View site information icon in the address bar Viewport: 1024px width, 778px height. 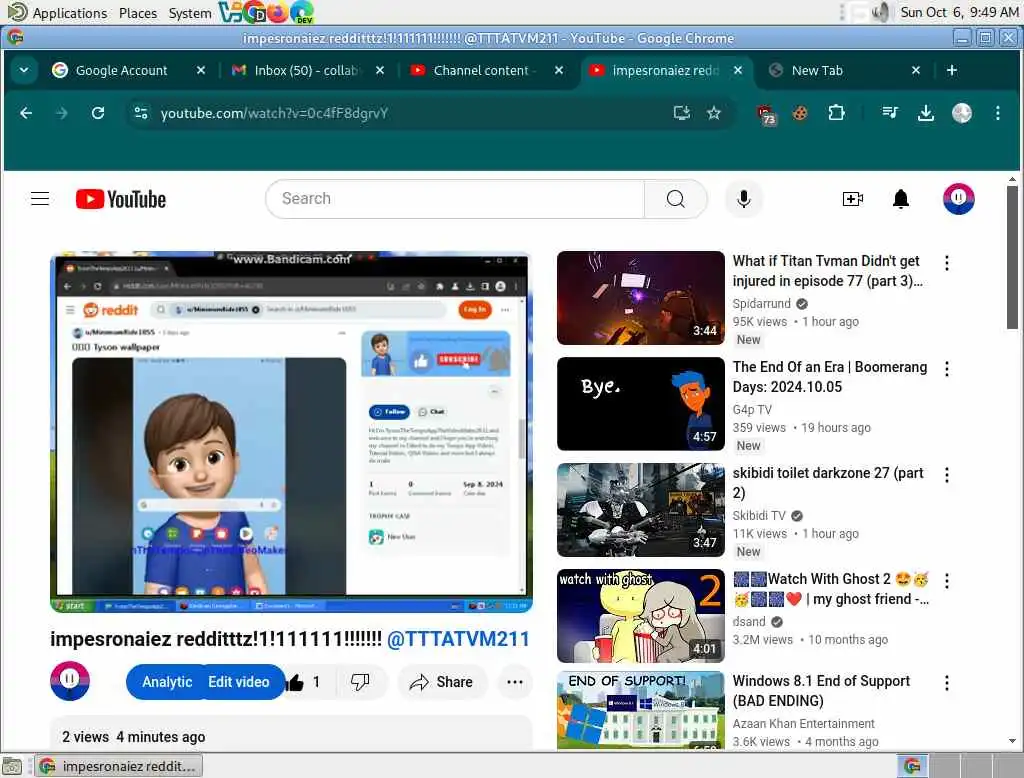(140, 113)
